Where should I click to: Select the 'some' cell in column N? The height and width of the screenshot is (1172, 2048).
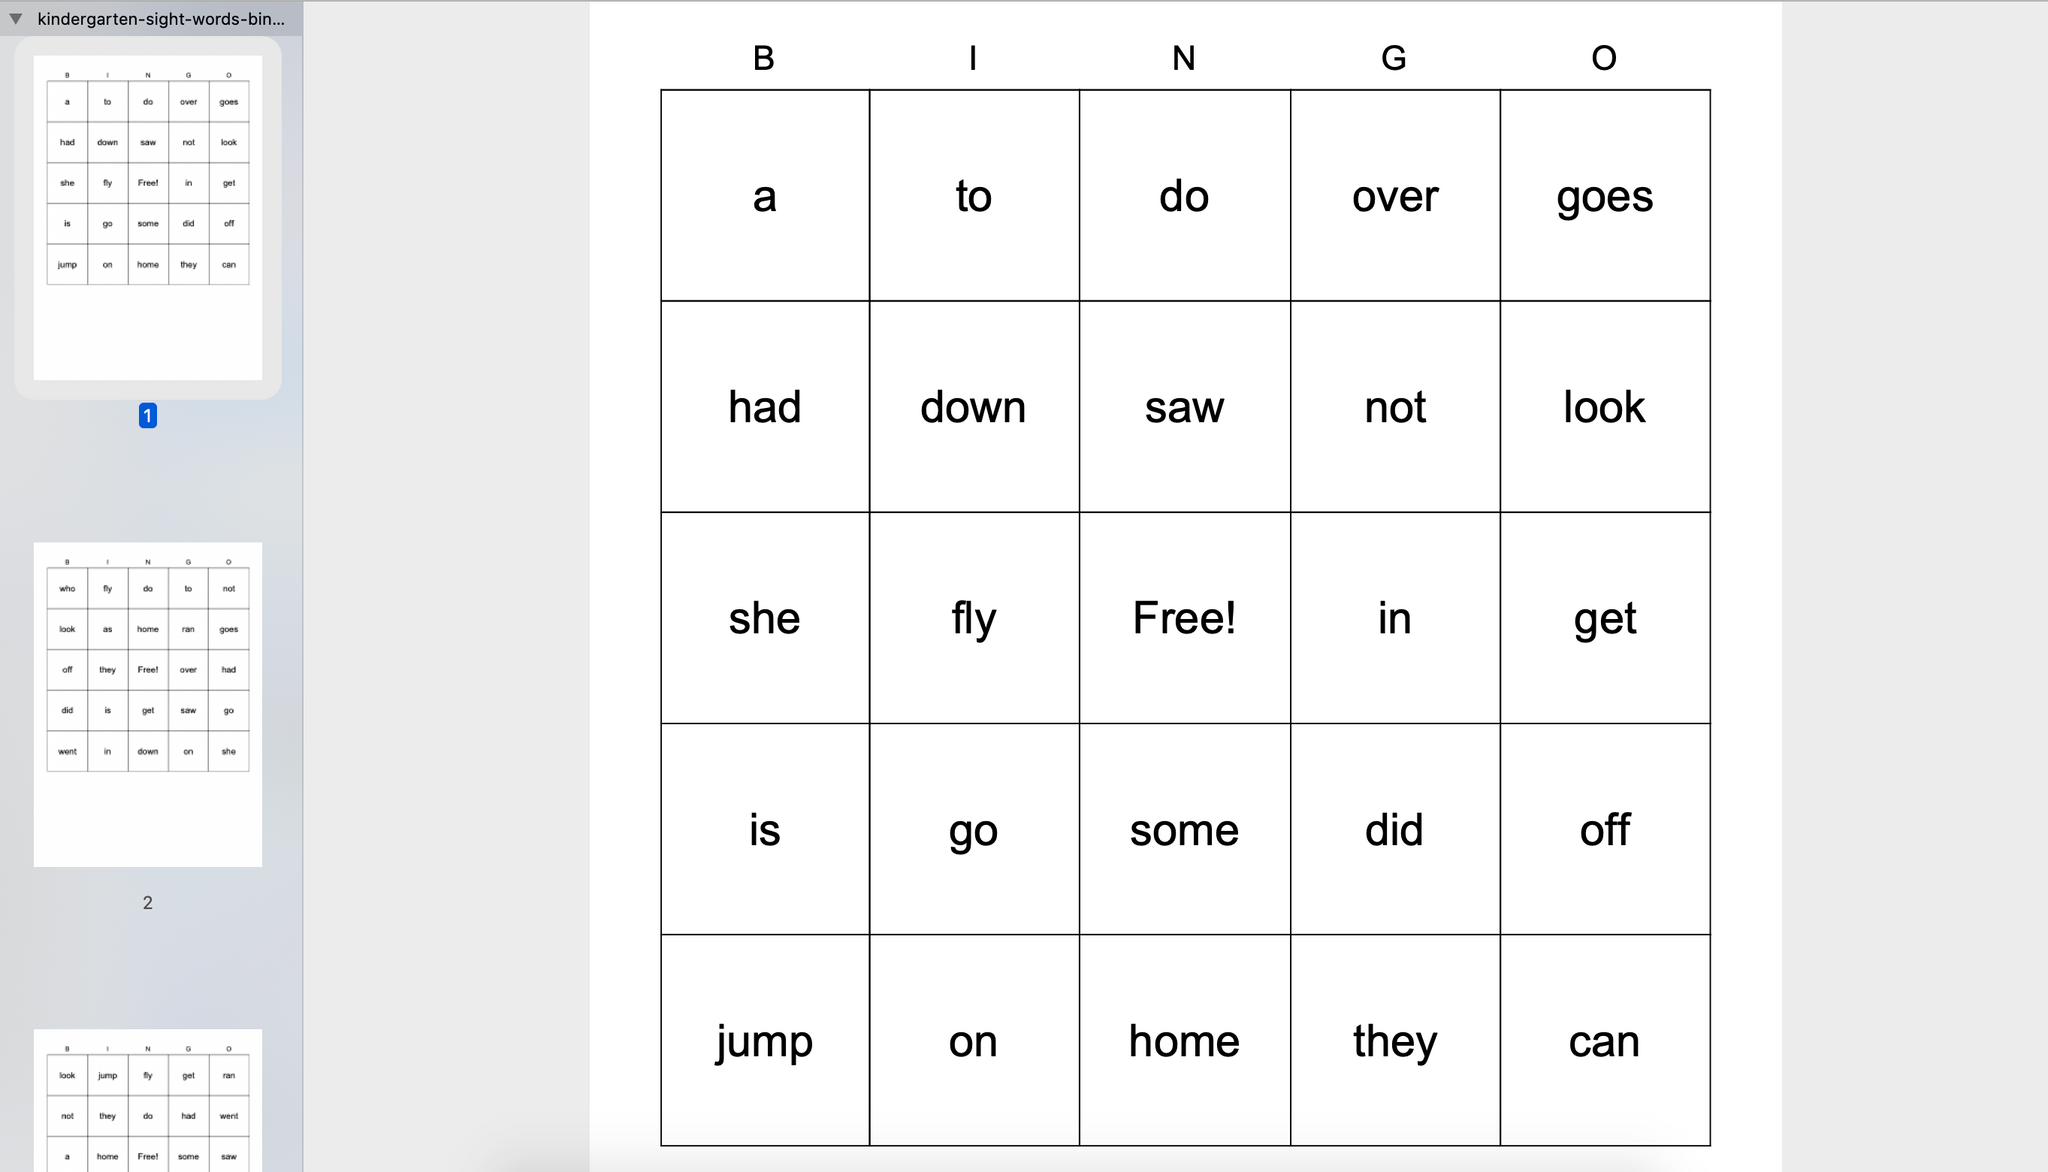coord(1184,829)
